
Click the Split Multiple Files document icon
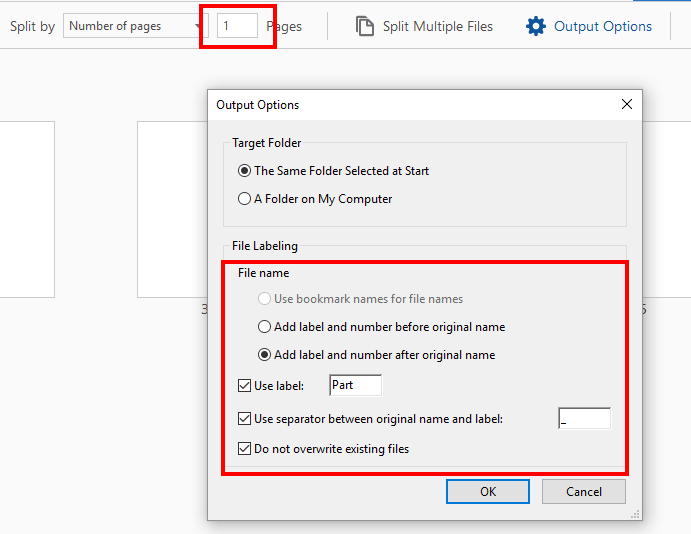coord(365,27)
